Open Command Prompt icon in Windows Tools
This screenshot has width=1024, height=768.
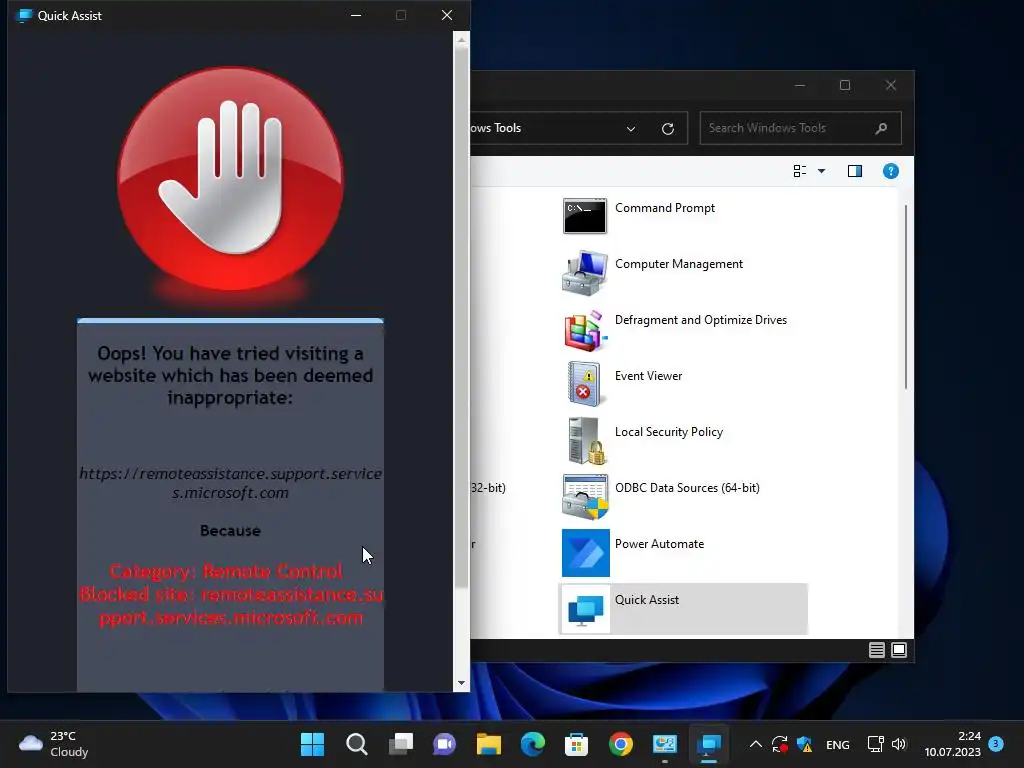coord(584,216)
